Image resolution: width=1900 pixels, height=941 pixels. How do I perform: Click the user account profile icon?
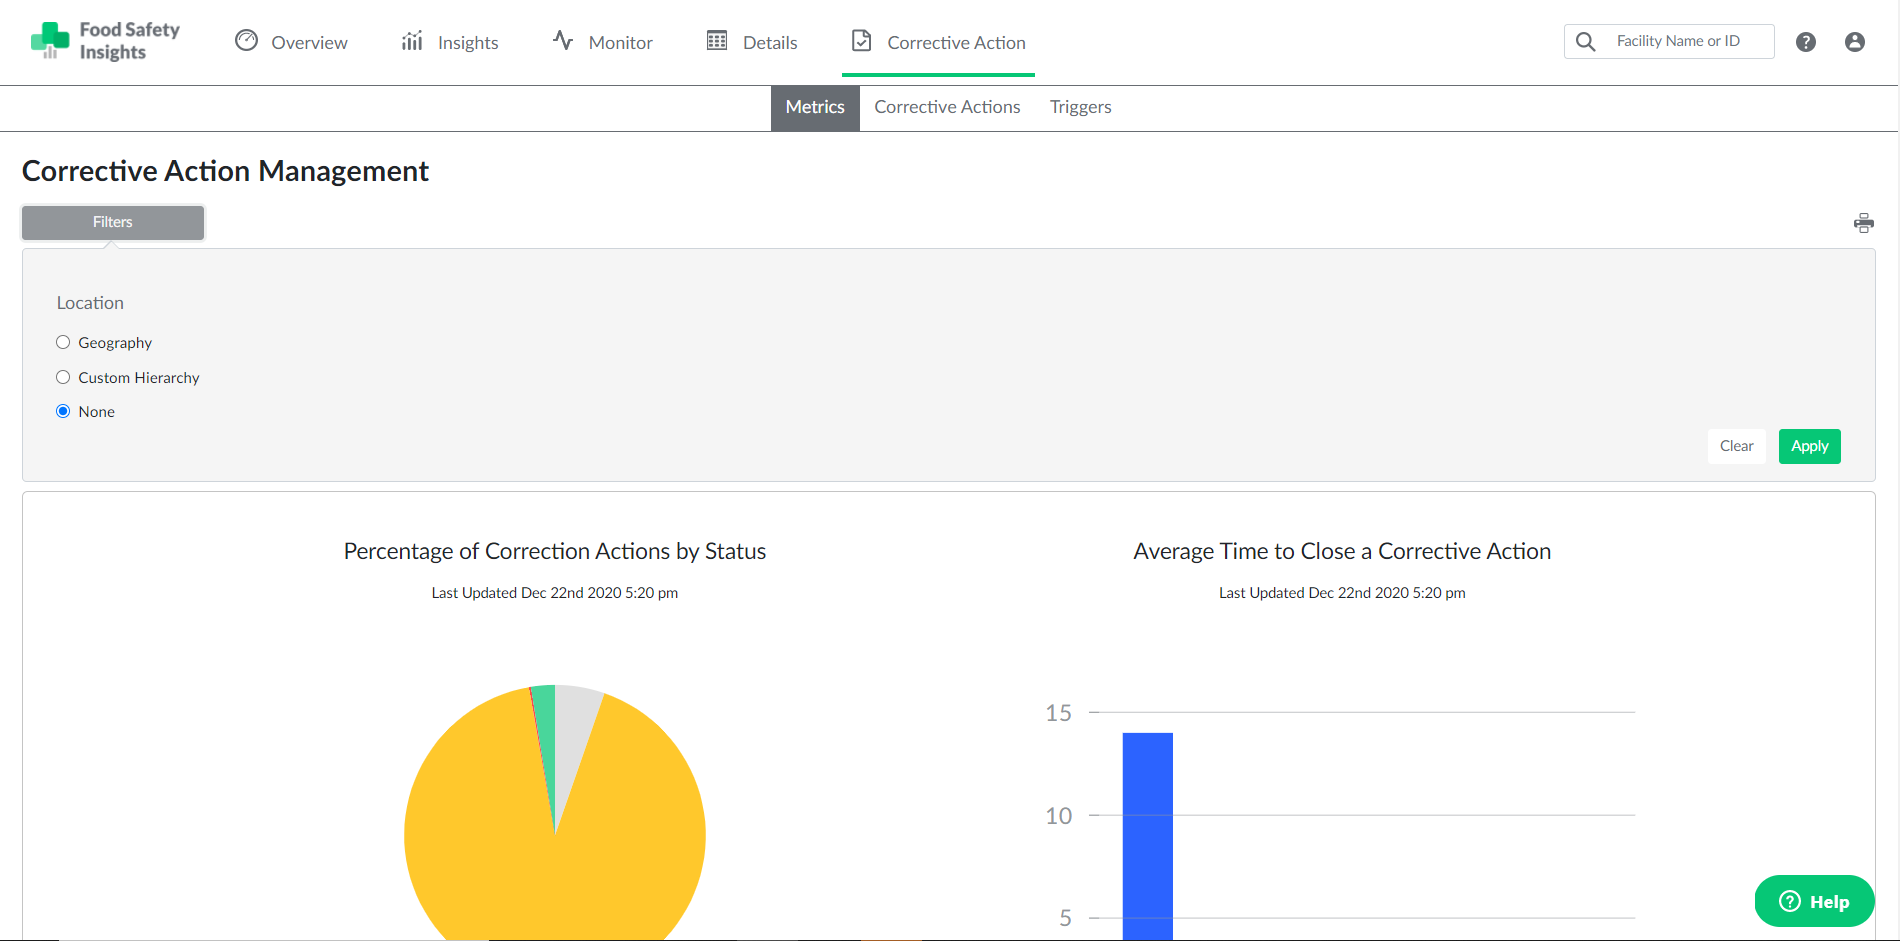point(1855,41)
